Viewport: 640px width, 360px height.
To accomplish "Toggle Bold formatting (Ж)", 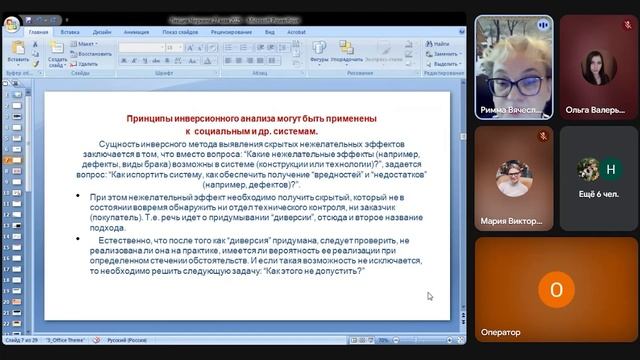I will [124, 61].
